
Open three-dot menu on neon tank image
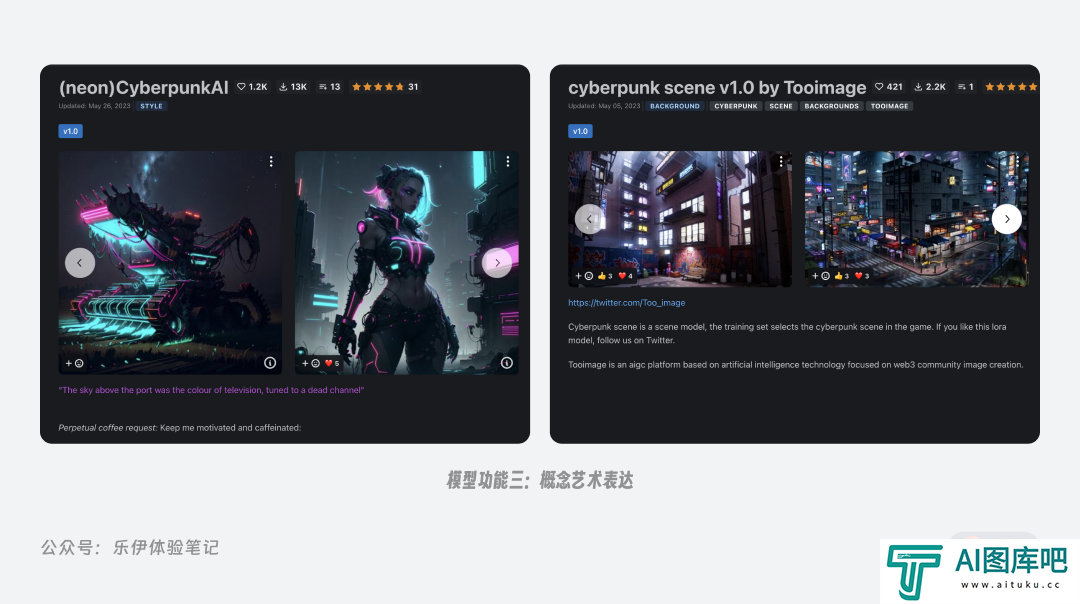[271, 161]
